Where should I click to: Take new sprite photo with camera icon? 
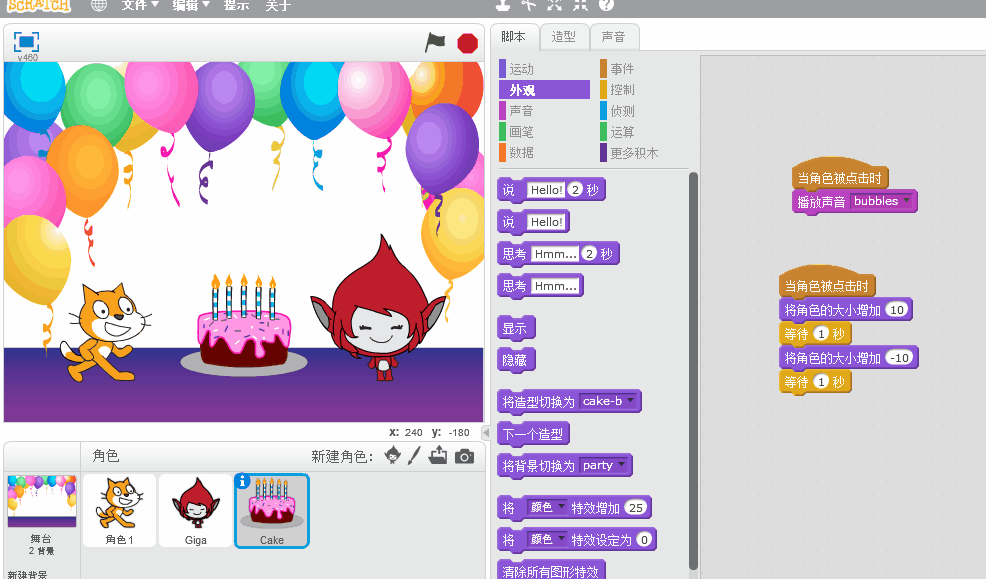464,456
